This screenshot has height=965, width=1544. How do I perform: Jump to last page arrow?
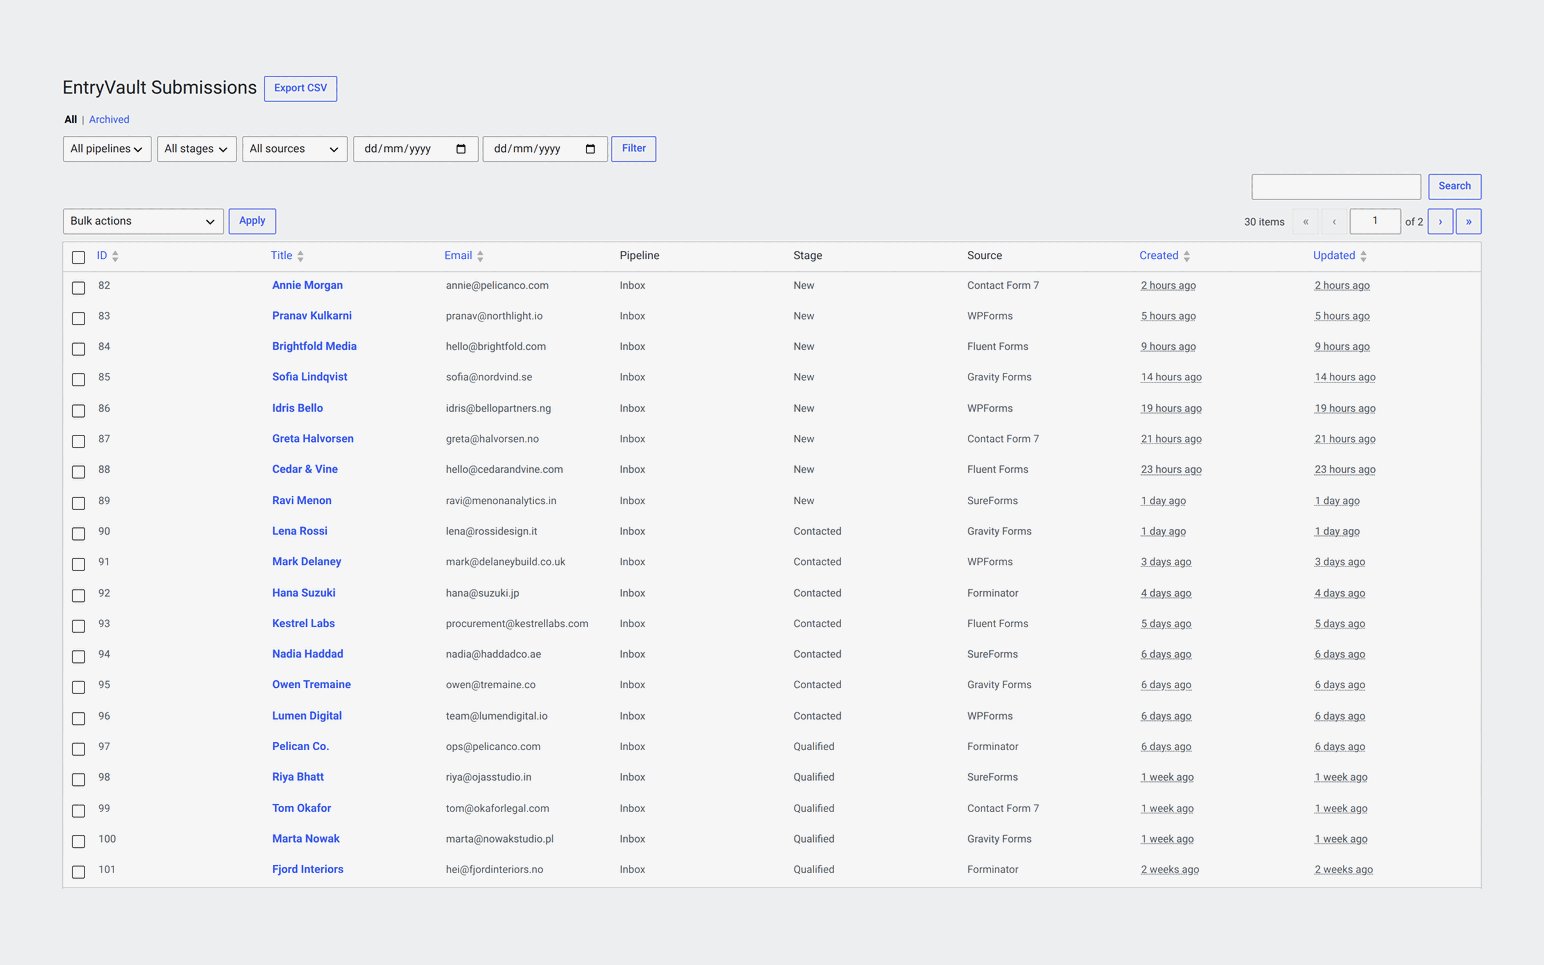[x=1468, y=221]
